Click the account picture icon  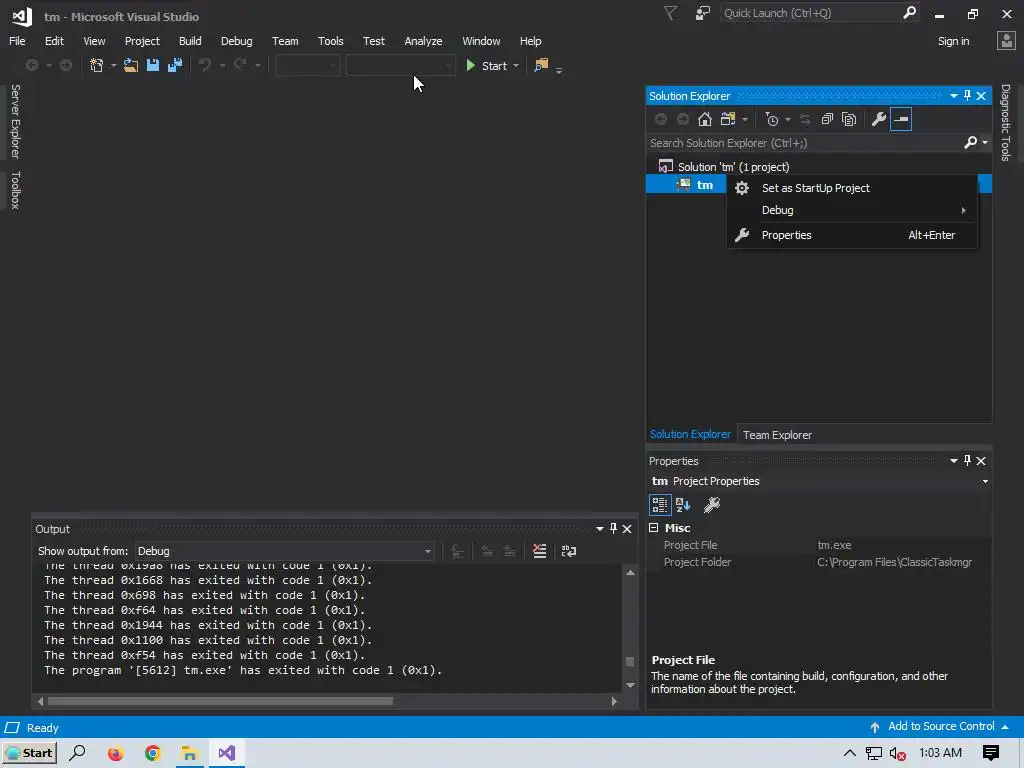(1006, 41)
